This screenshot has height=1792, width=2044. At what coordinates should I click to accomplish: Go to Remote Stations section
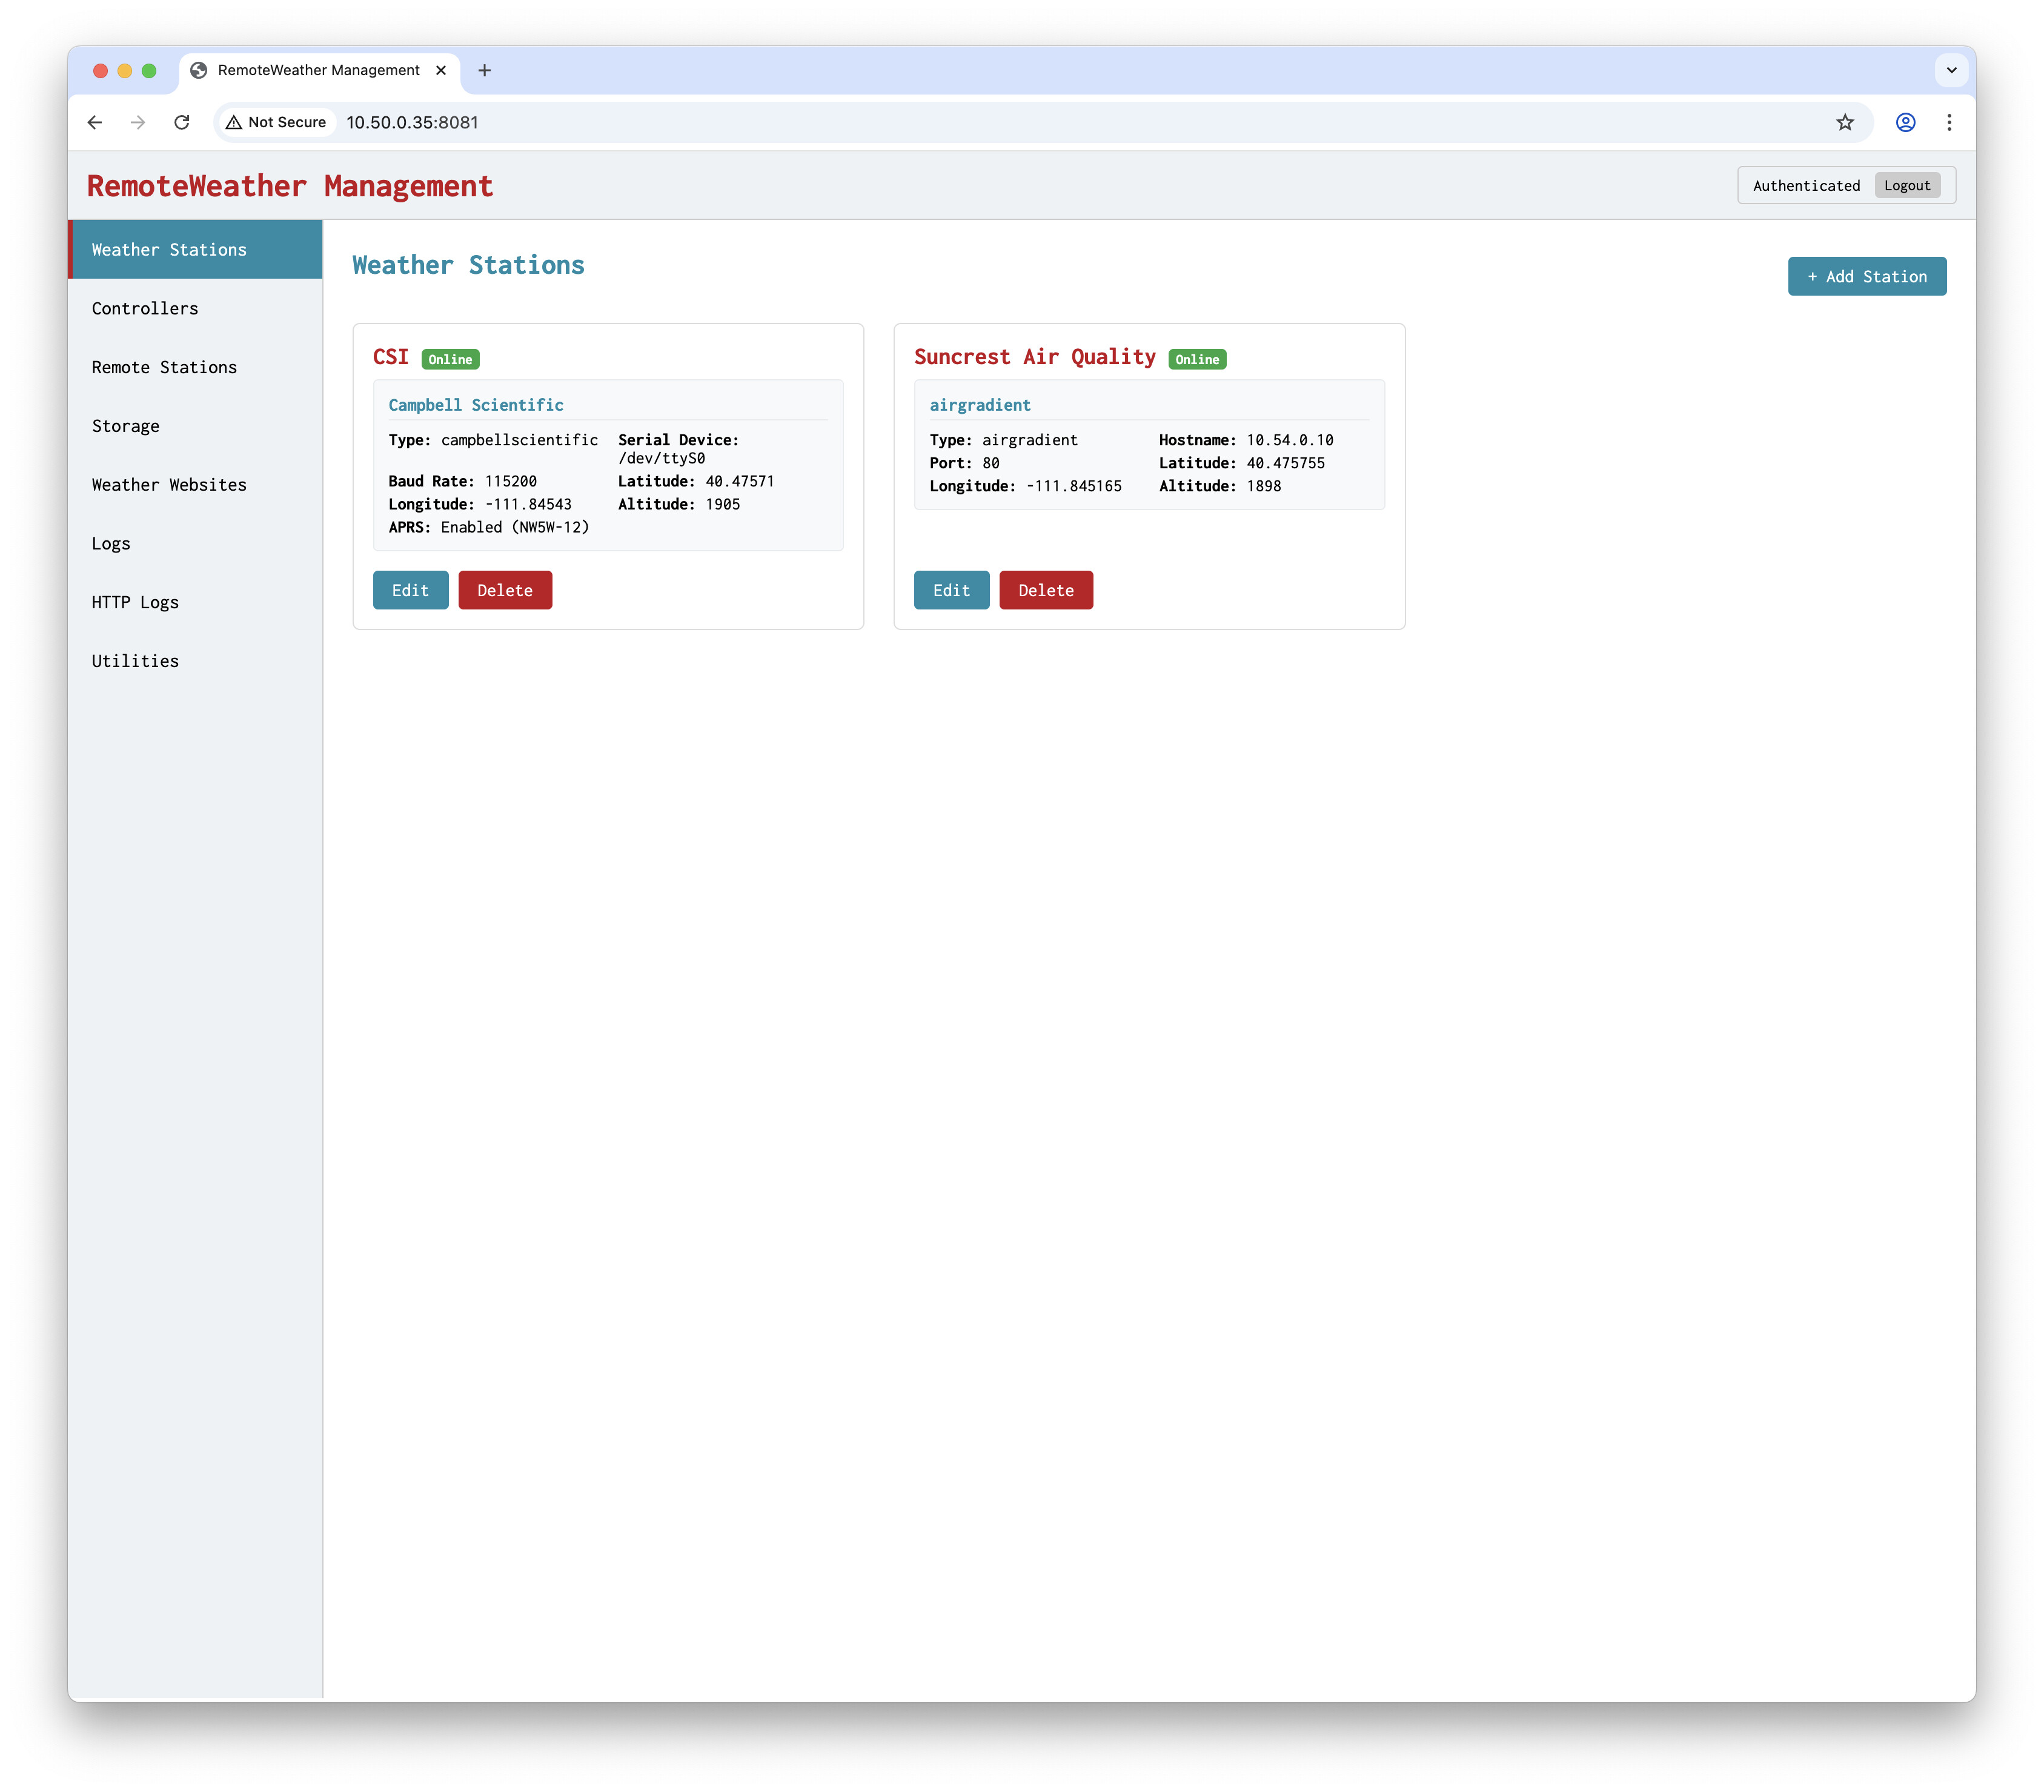coord(164,367)
